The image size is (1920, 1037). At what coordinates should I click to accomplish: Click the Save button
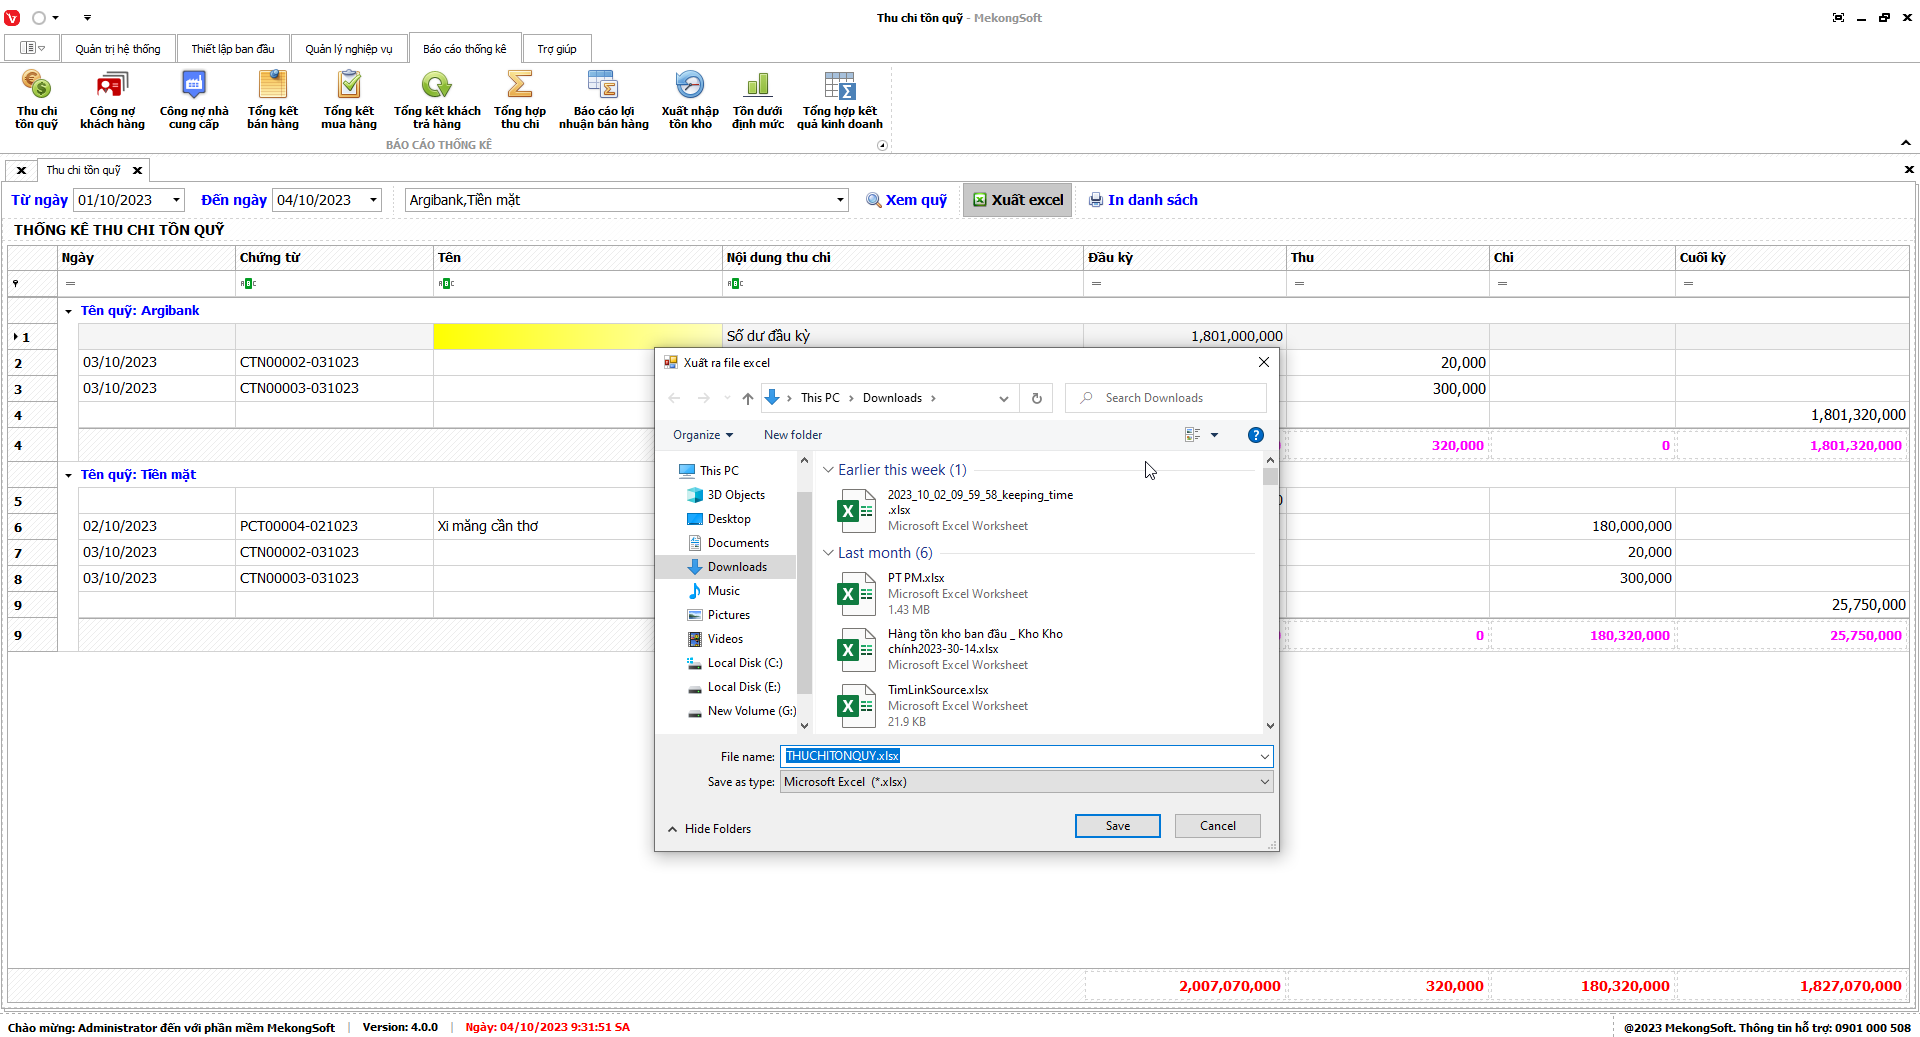click(1117, 826)
